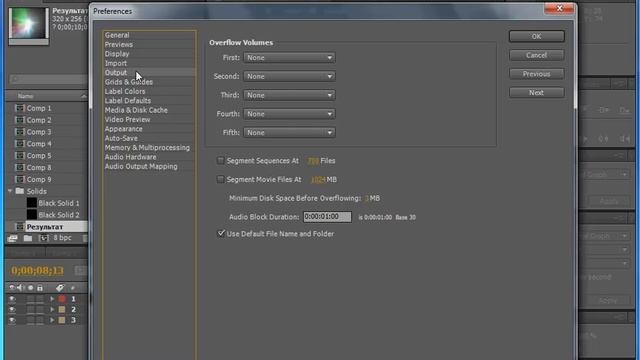
Task: Click the red label swatch of layer 1
Action: [x=62, y=299]
